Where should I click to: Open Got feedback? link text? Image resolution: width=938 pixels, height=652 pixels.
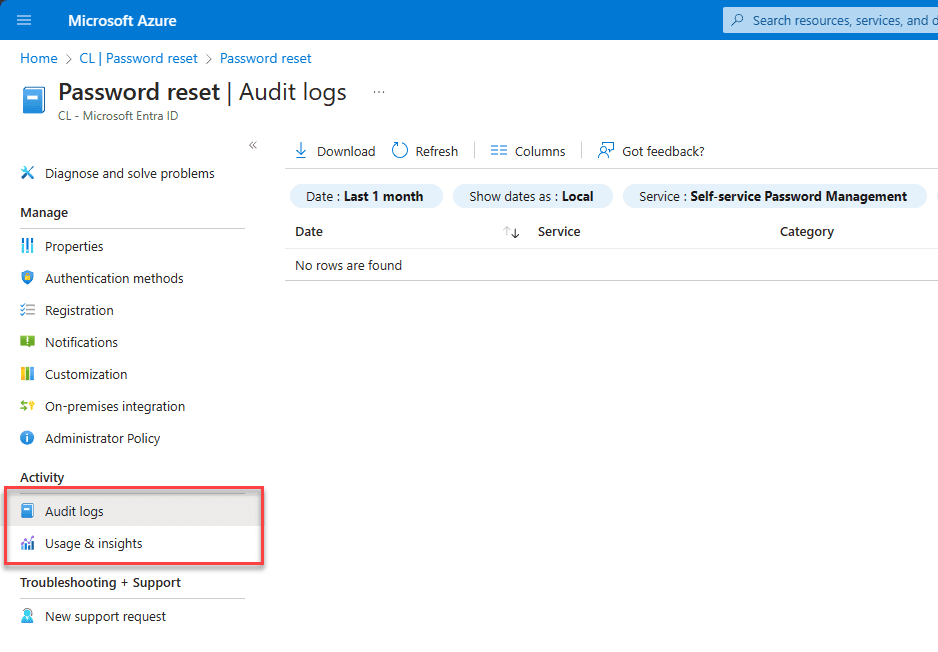click(x=663, y=152)
